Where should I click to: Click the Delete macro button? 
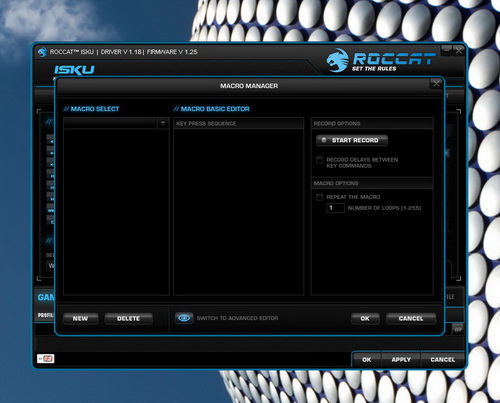pyautogui.click(x=128, y=319)
